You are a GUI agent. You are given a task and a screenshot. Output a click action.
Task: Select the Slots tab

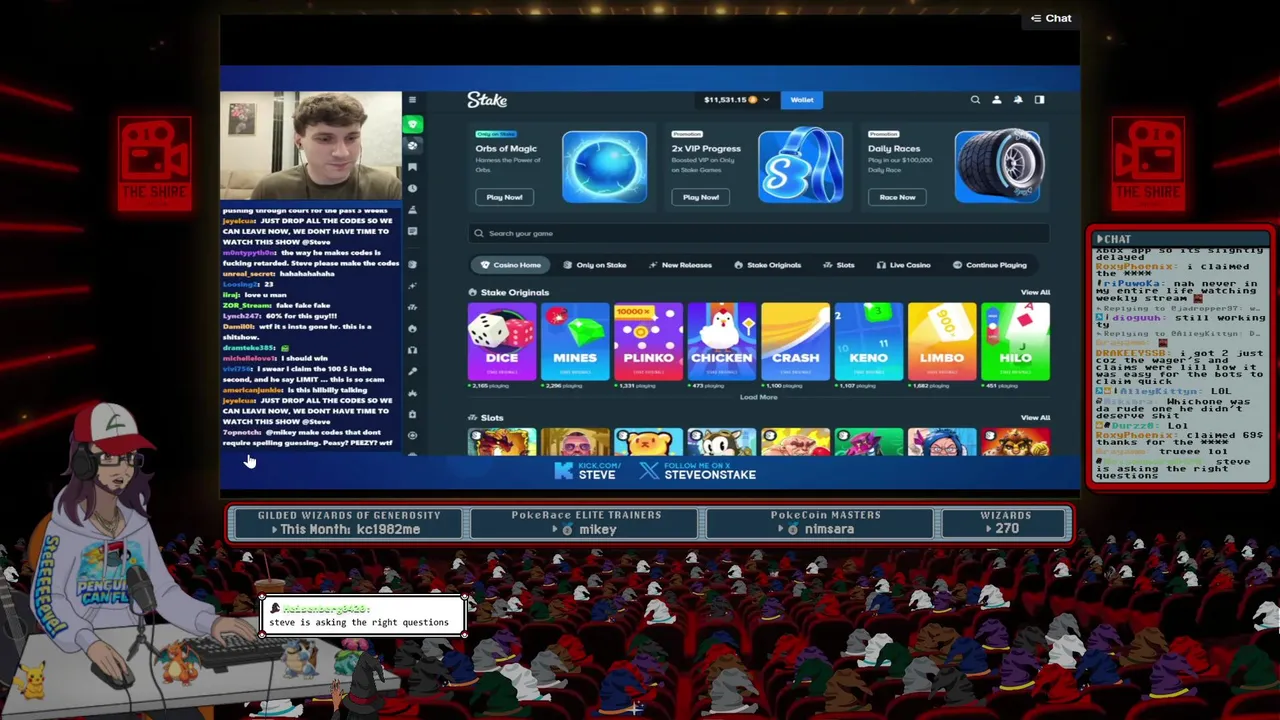point(838,265)
